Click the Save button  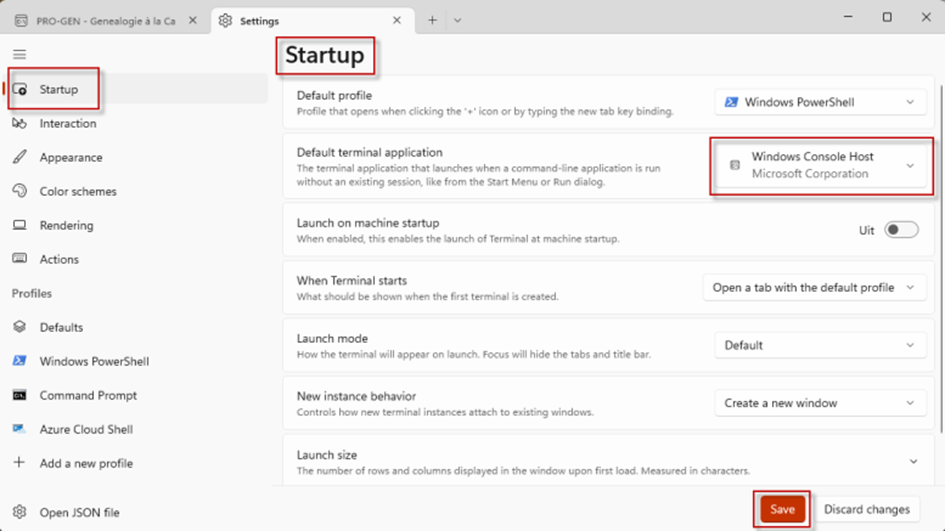coord(782,509)
